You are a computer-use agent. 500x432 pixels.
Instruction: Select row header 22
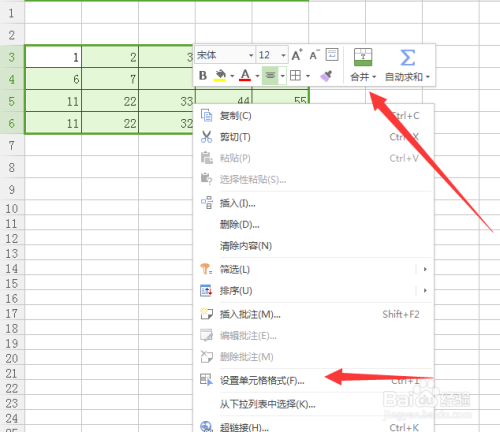pos(12,389)
